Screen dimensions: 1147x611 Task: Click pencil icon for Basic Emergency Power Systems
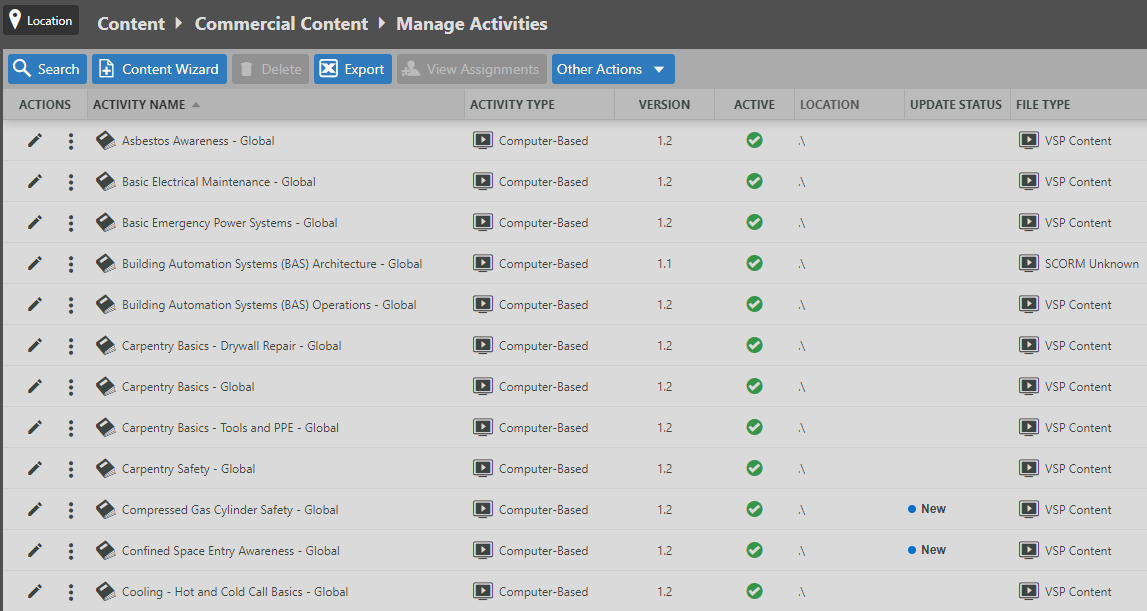click(34, 222)
